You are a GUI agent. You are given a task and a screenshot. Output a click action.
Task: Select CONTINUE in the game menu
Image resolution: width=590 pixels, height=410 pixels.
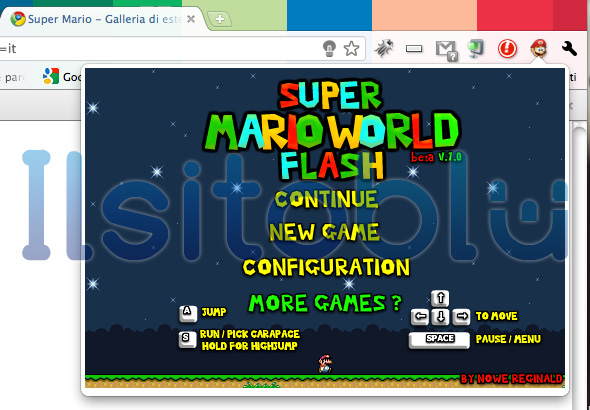click(326, 199)
